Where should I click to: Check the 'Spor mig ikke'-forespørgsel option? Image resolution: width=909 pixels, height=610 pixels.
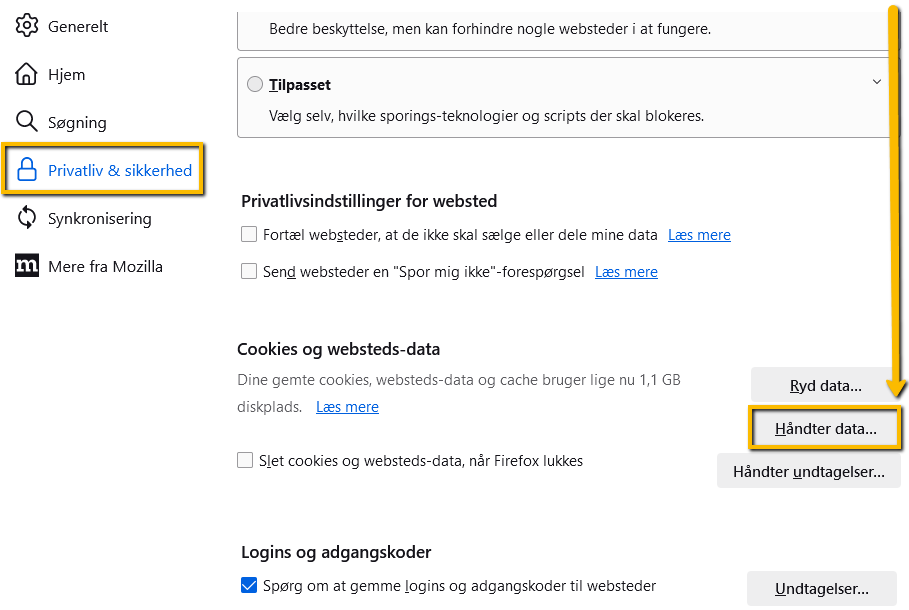[x=249, y=271]
